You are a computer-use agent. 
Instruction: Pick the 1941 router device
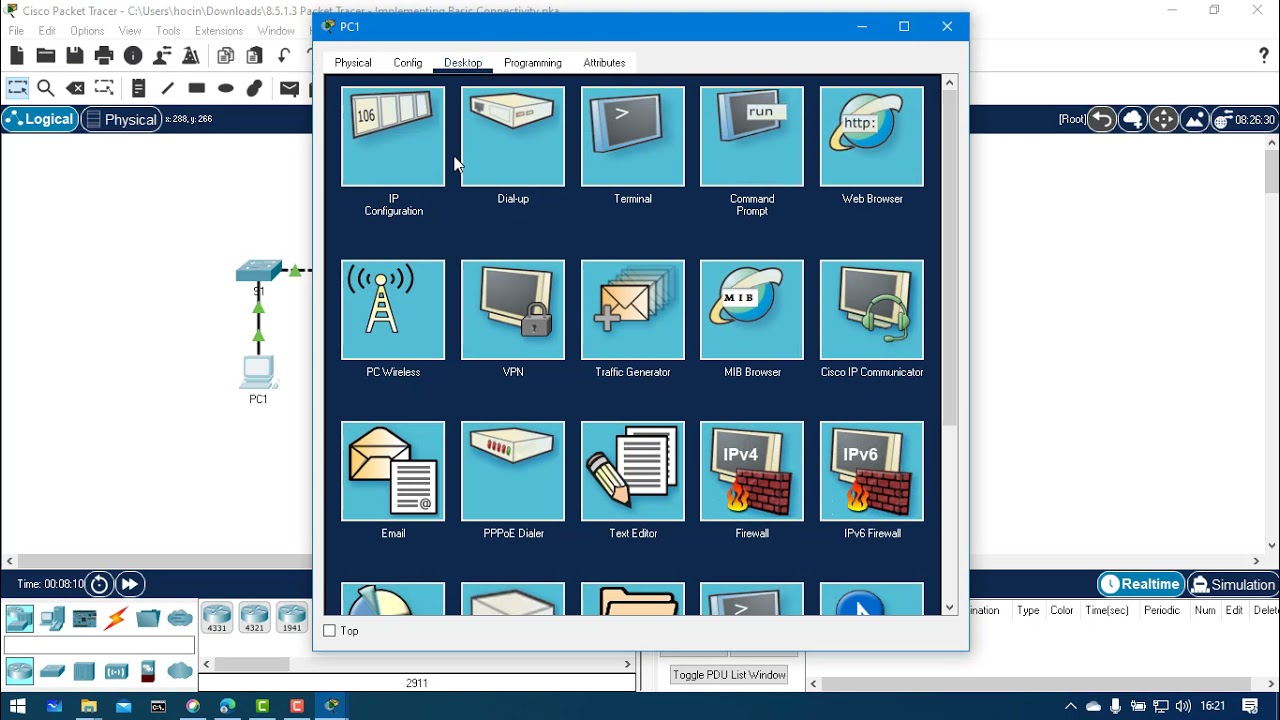(291, 619)
